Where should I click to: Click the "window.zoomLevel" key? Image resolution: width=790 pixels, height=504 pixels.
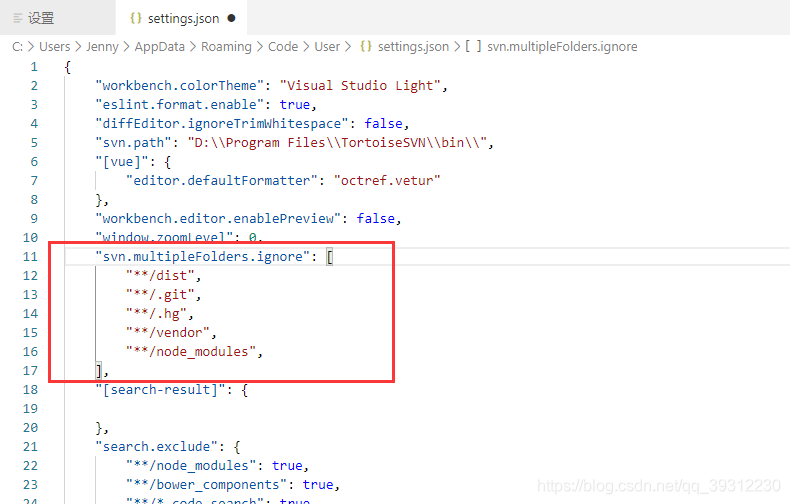164,237
